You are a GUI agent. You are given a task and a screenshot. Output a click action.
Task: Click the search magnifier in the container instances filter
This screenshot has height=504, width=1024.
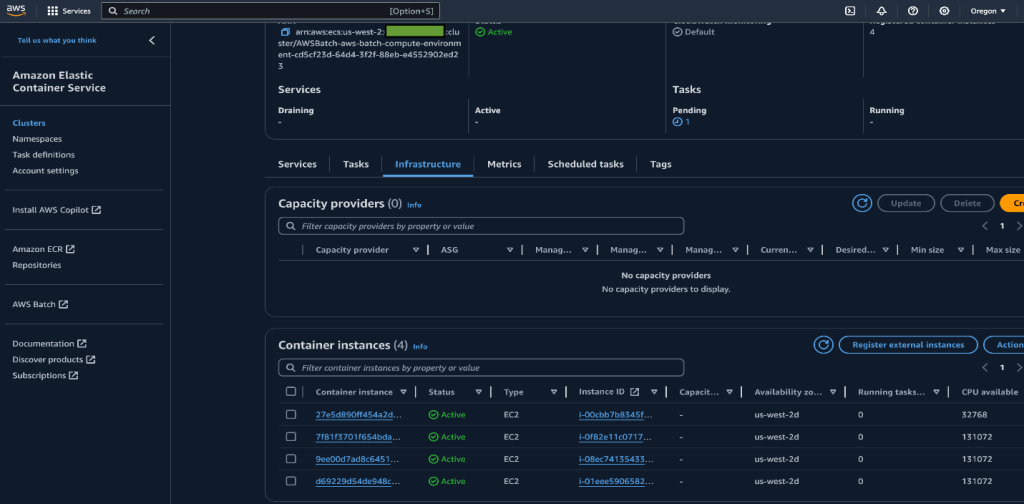(290, 368)
